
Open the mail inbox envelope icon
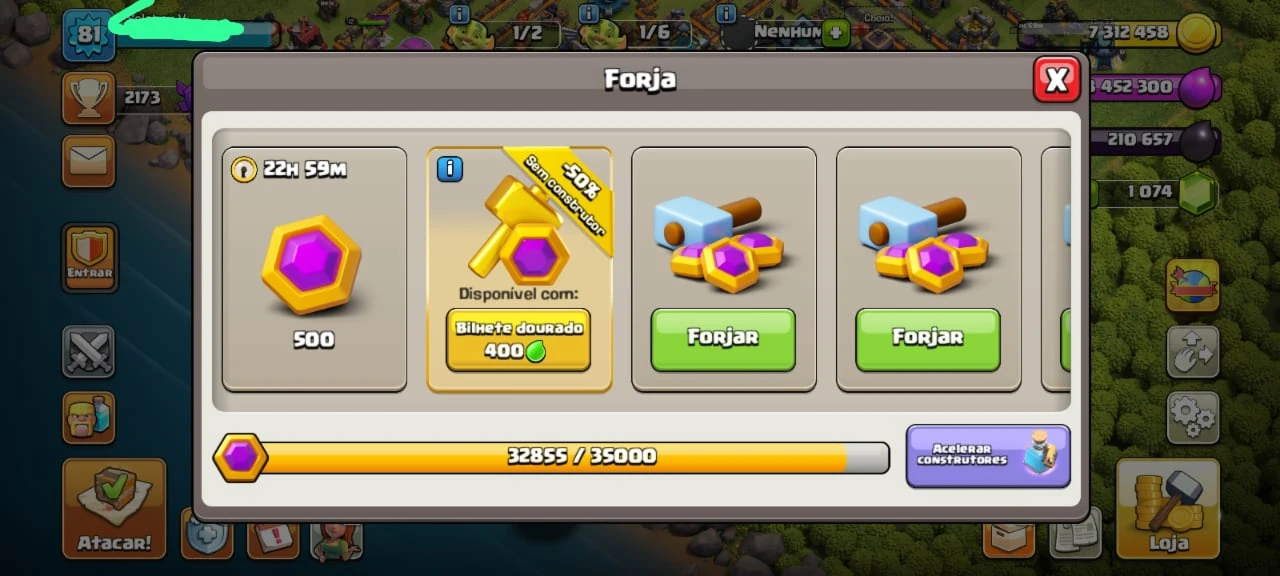[x=89, y=161]
